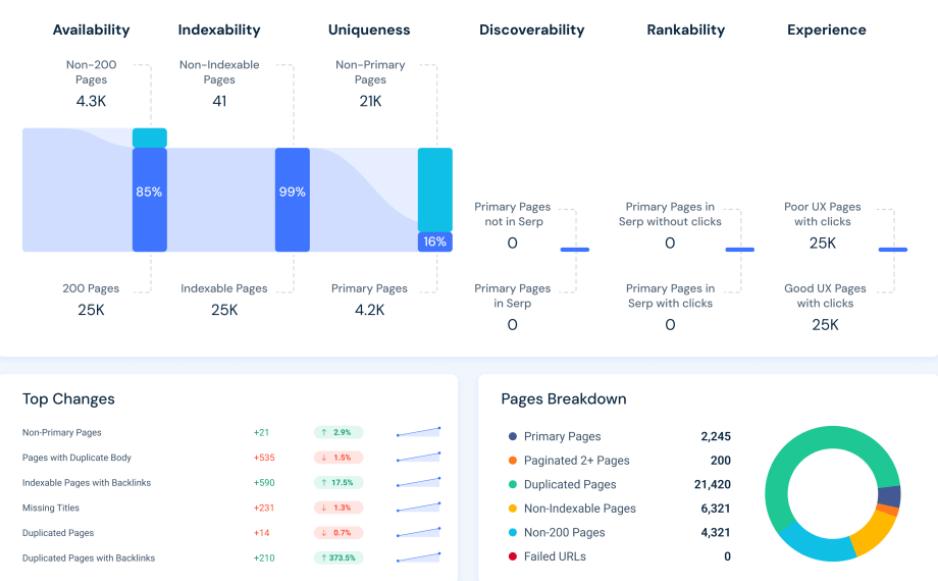Click the 373.5% increase badge
938x581 pixels.
(x=338, y=558)
